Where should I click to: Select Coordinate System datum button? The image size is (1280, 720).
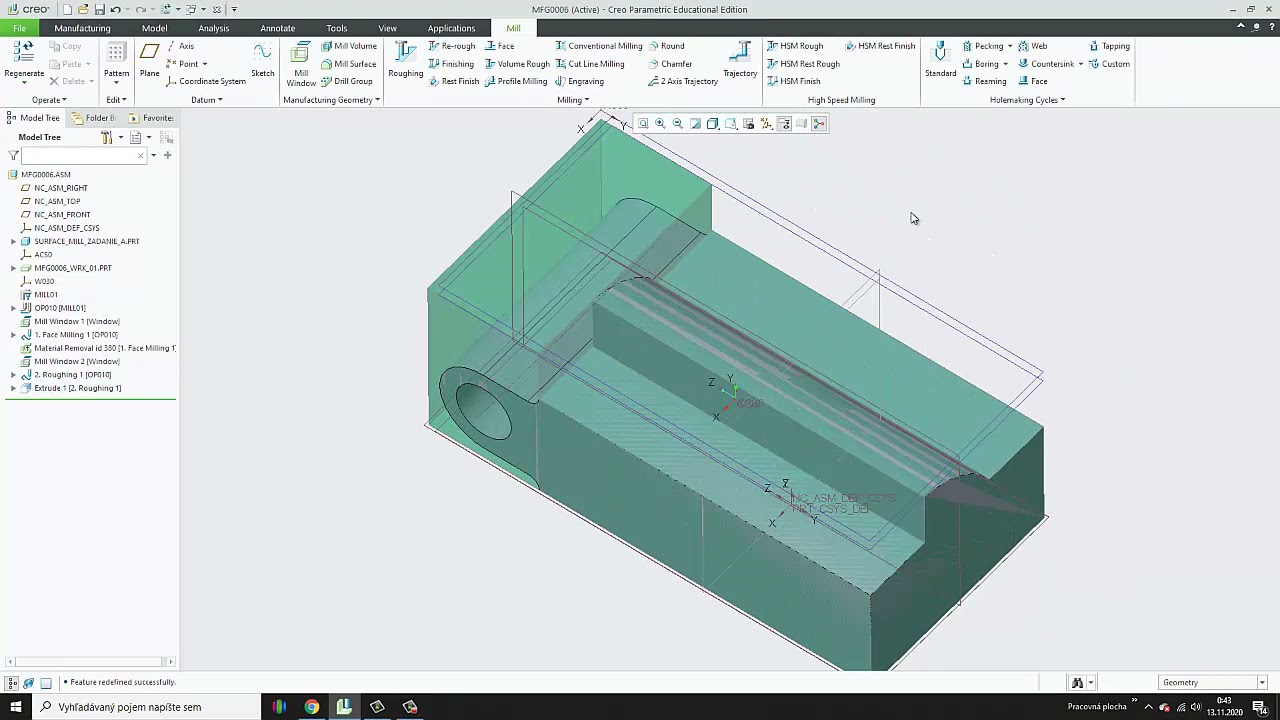coord(206,81)
